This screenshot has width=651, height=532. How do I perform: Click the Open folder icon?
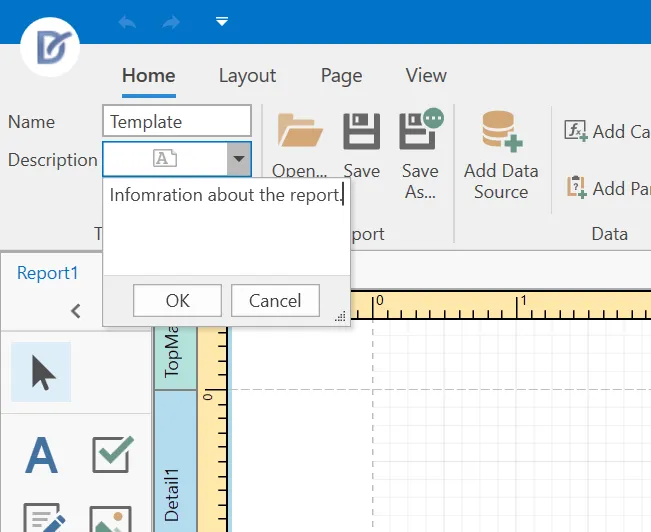coord(300,131)
